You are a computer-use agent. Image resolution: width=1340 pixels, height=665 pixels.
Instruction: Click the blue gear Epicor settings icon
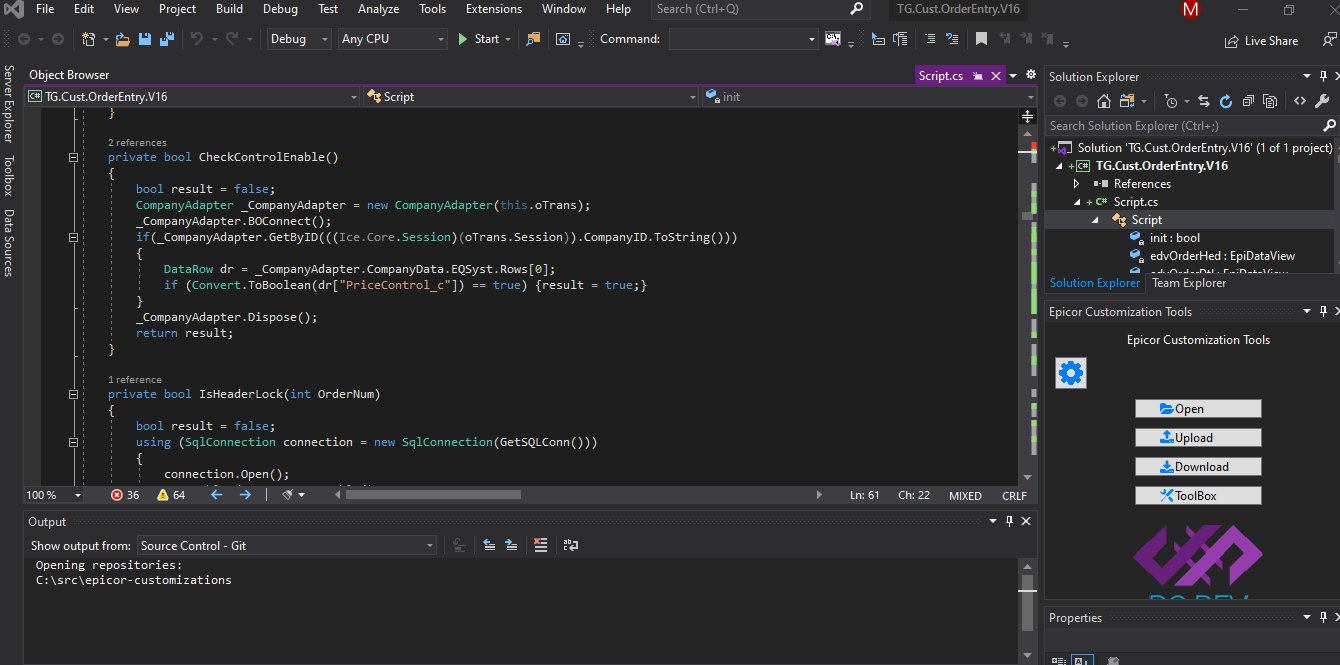click(x=1071, y=374)
